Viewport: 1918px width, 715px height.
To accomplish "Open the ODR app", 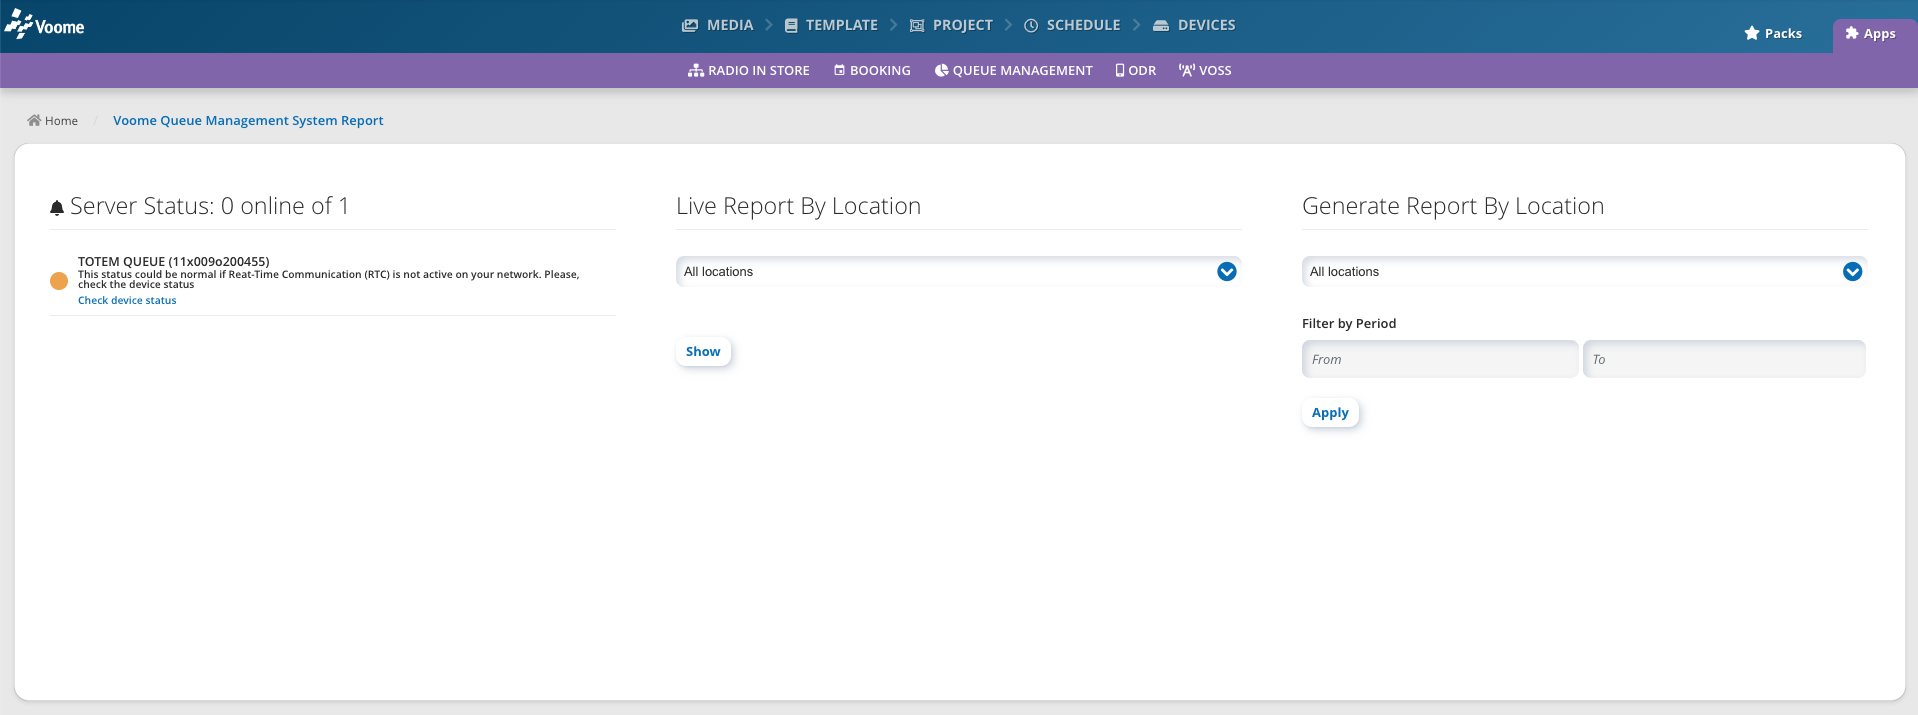I will 1136,71.
